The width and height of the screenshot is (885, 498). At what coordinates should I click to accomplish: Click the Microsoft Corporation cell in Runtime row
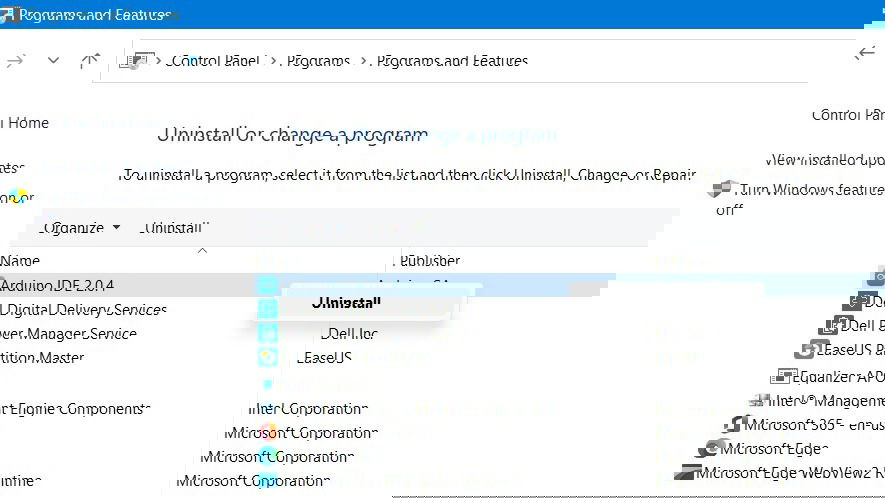pyautogui.click(x=253, y=480)
